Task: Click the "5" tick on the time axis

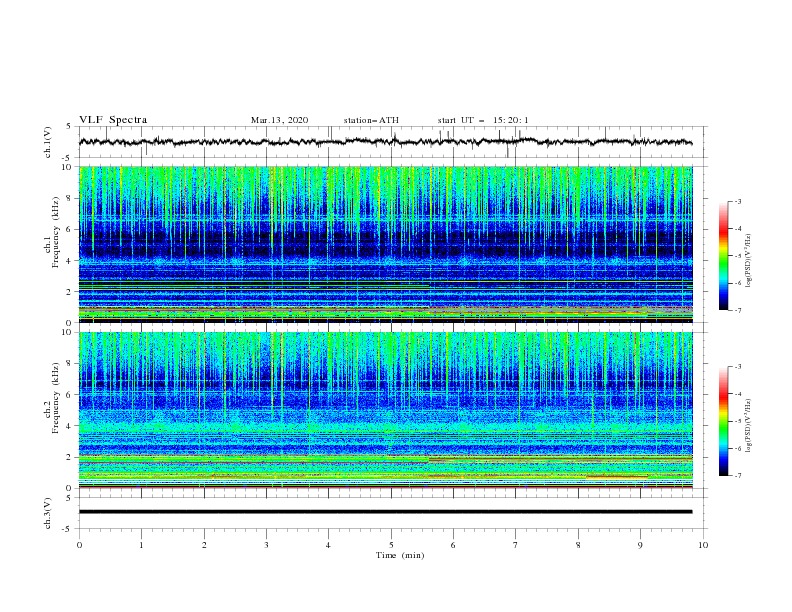Action: click(x=391, y=545)
